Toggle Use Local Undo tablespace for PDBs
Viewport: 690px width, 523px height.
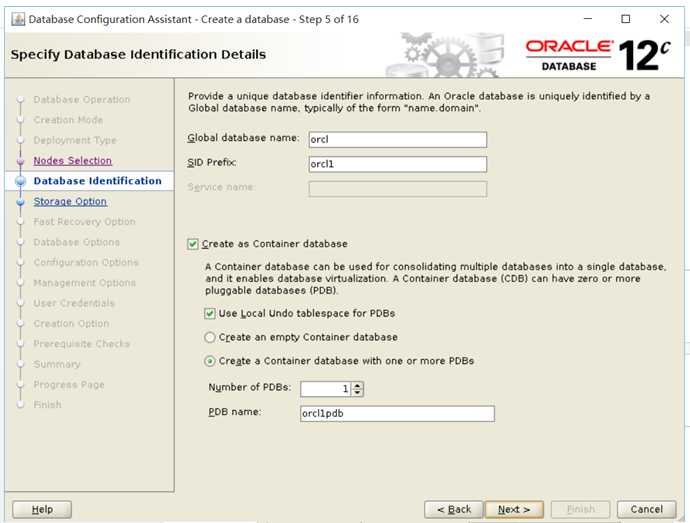tap(209, 313)
